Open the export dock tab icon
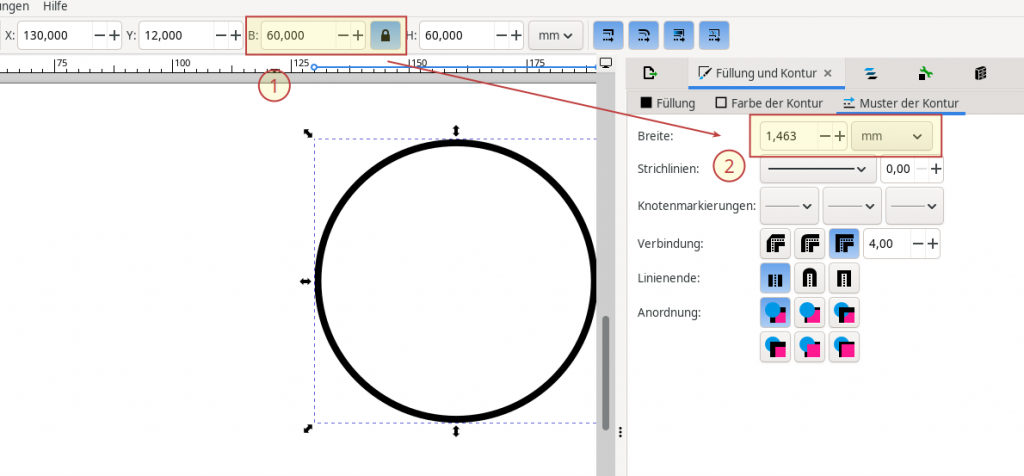 649,73
